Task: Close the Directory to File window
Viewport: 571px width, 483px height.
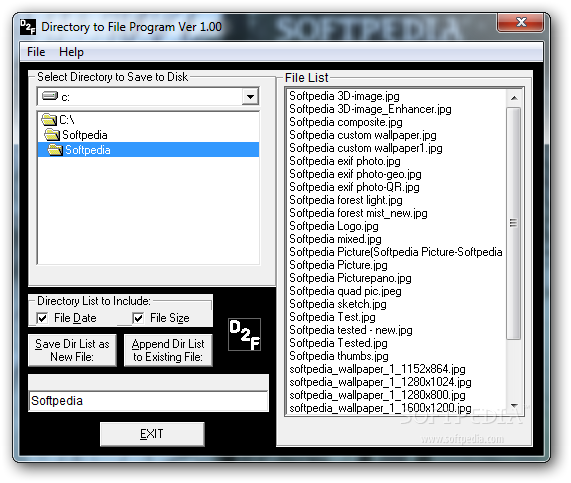Action: click(520, 22)
